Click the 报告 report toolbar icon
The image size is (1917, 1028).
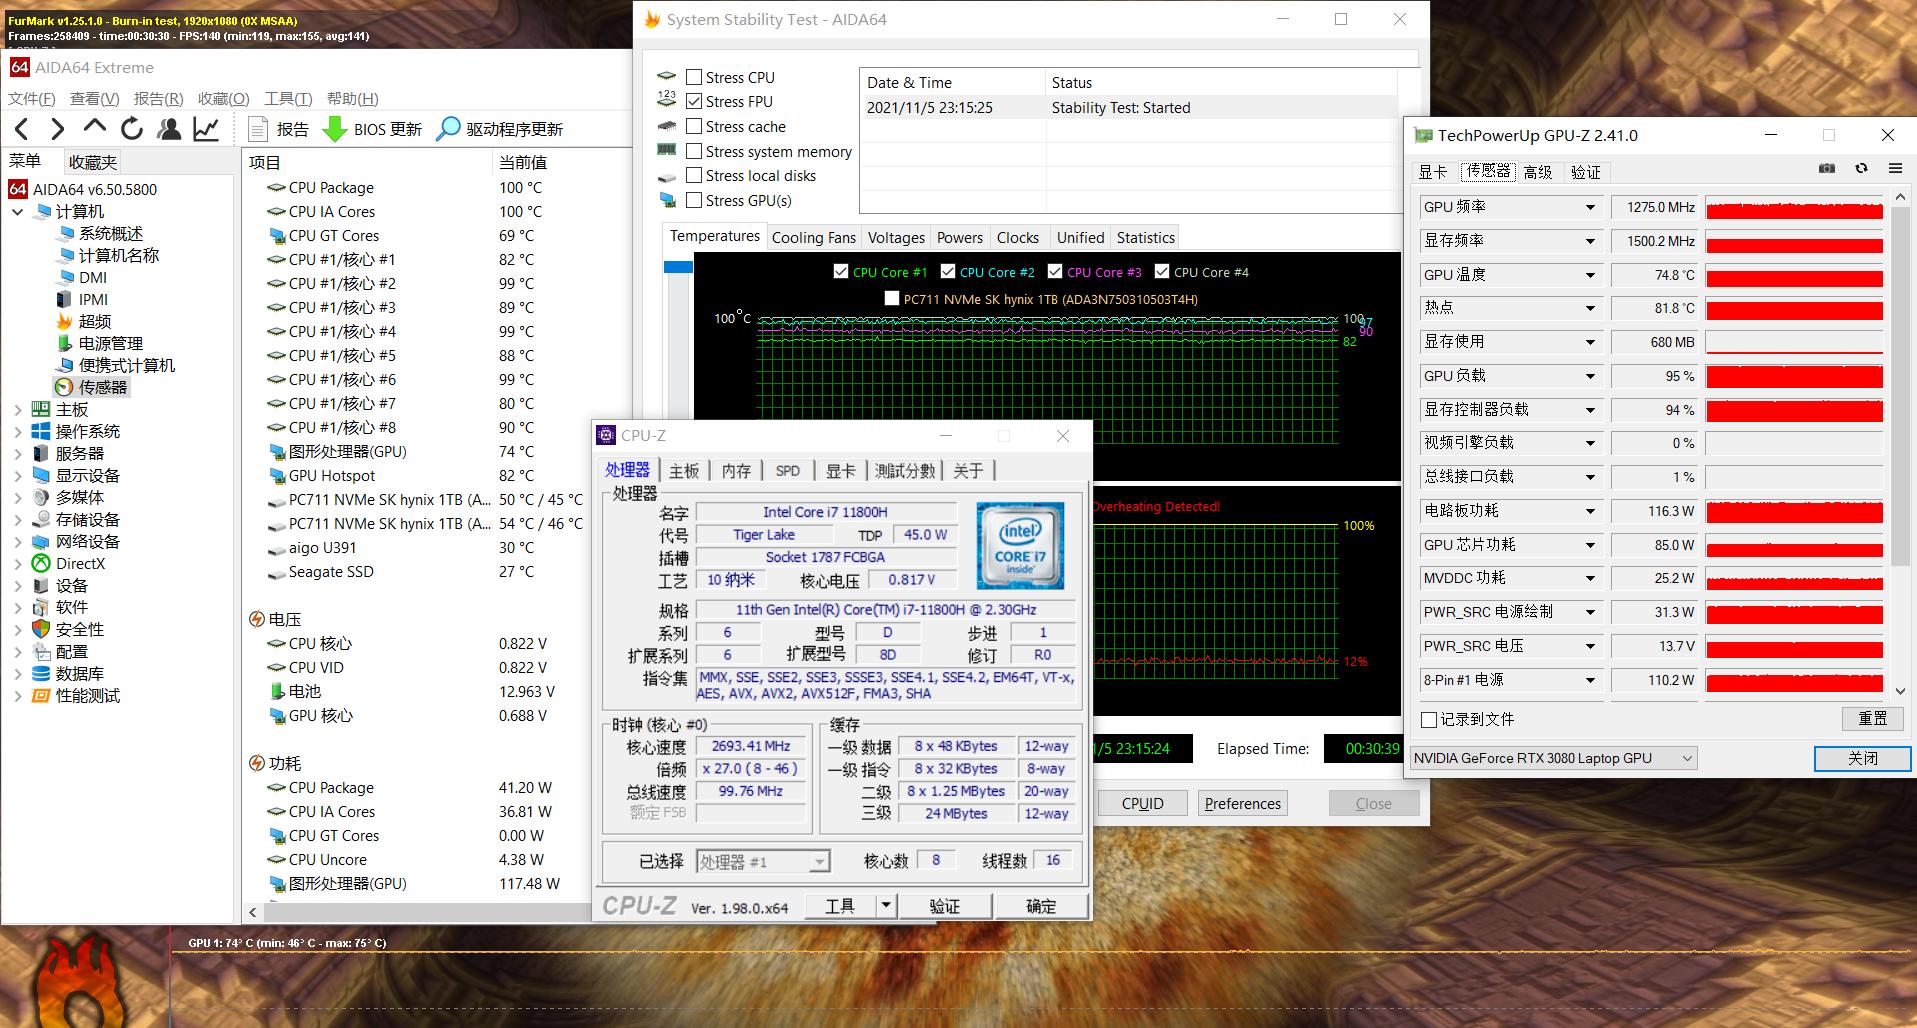tap(258, 129)
